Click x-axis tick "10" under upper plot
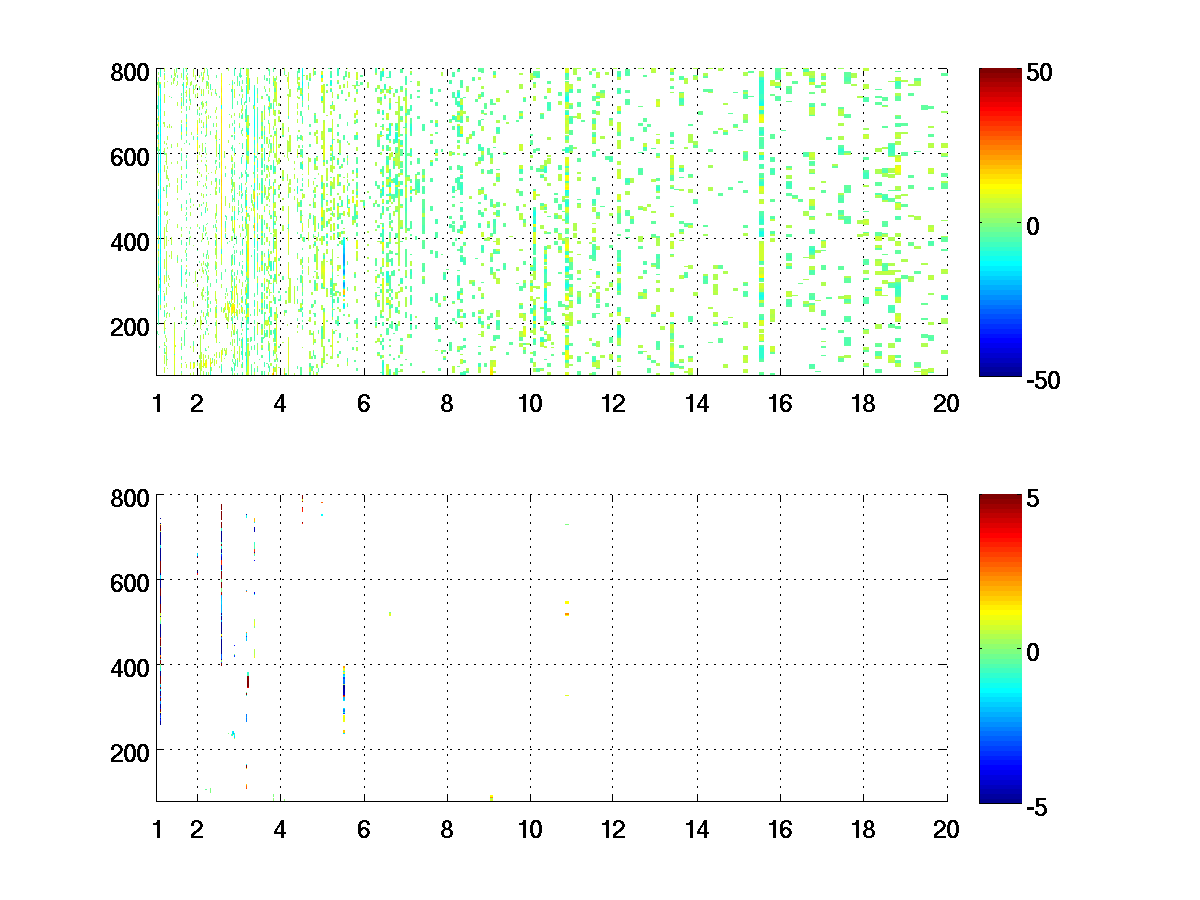This screenshot has height=900, width=1200. [x=530, y=404]
